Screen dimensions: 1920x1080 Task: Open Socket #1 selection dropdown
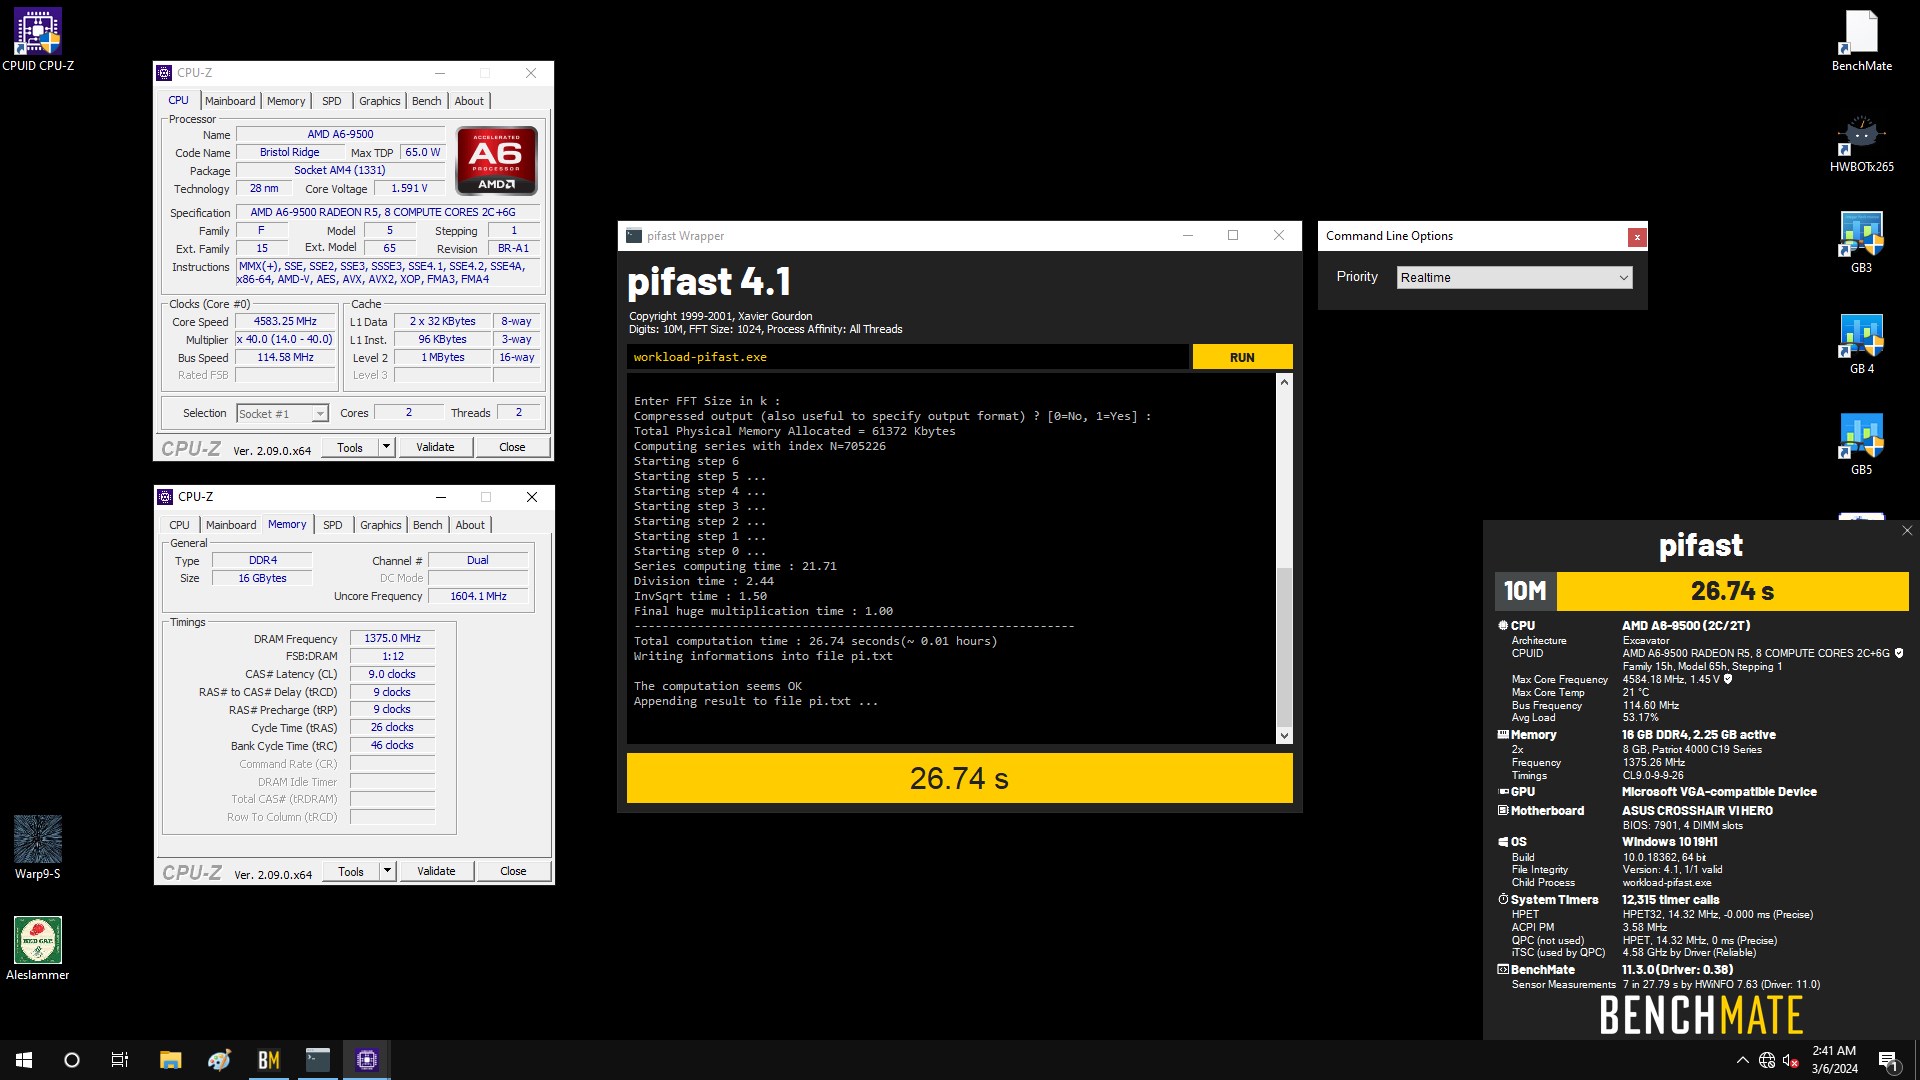tap(282, 413)
